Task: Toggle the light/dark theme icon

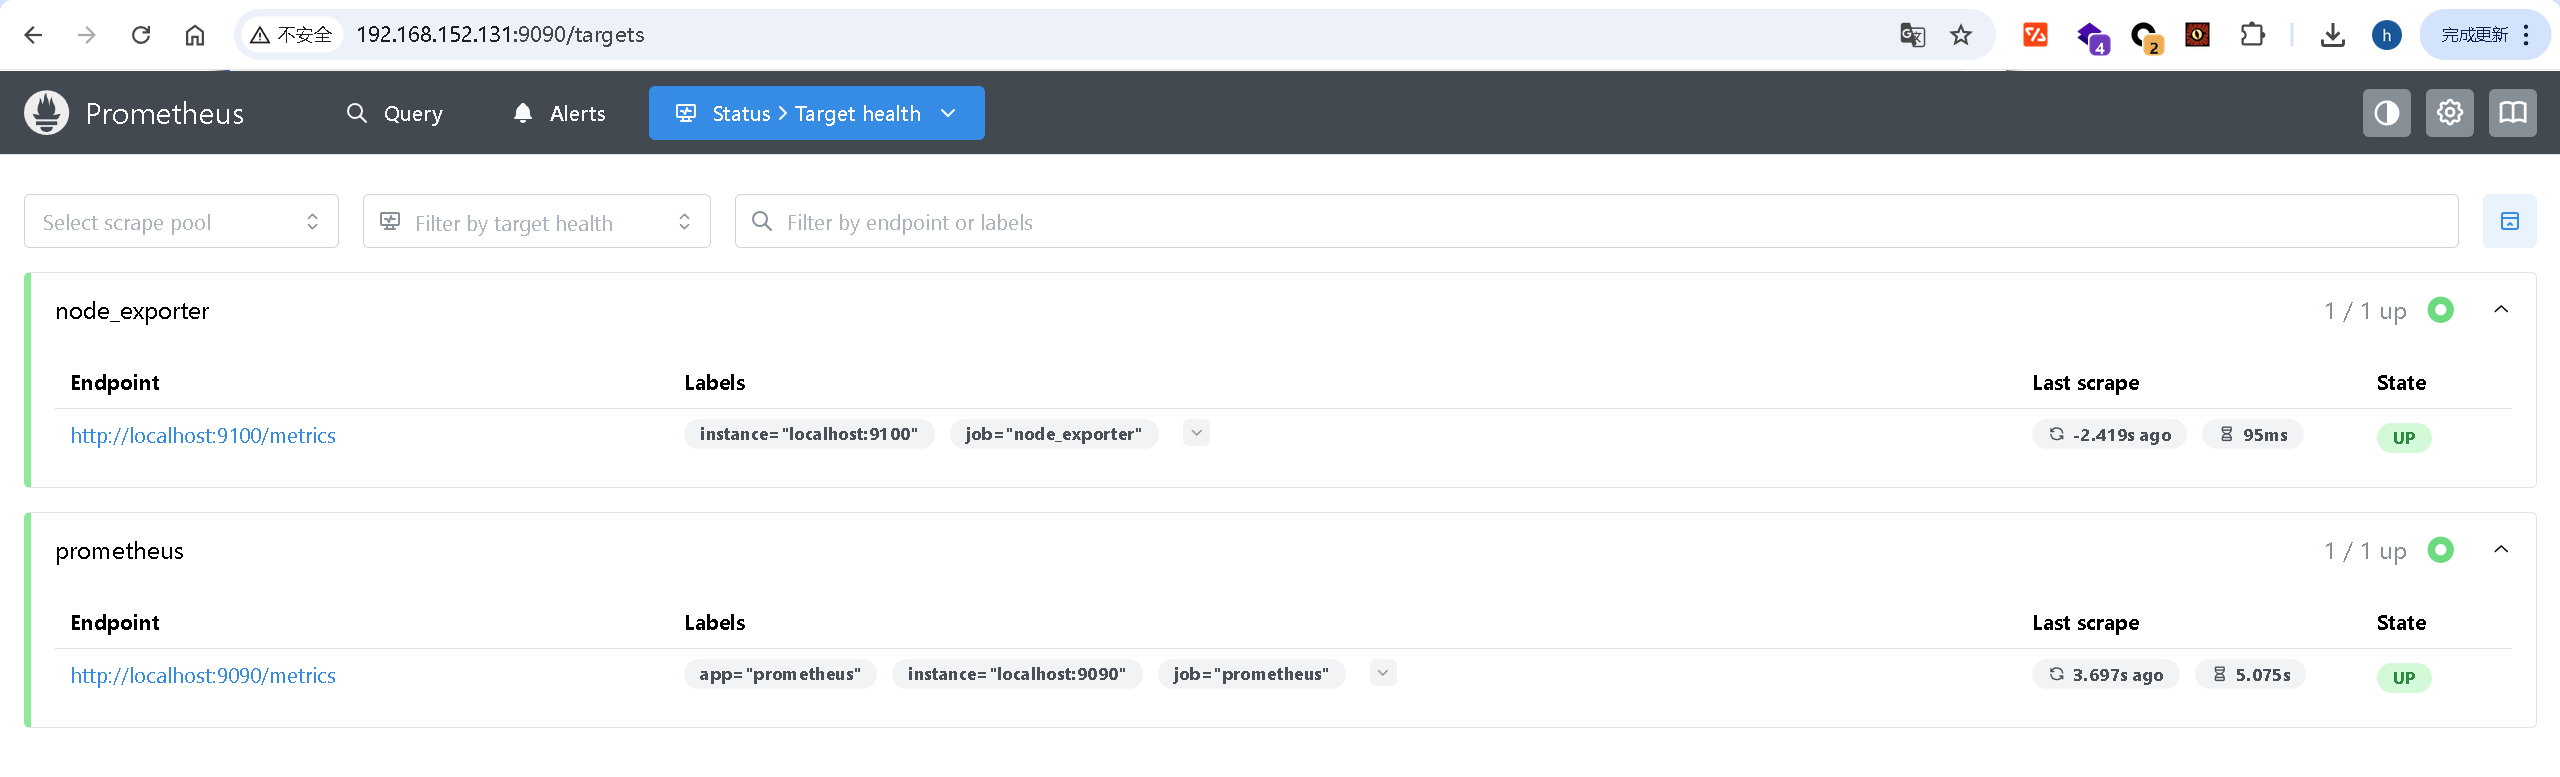Action: pos(2386,113)
